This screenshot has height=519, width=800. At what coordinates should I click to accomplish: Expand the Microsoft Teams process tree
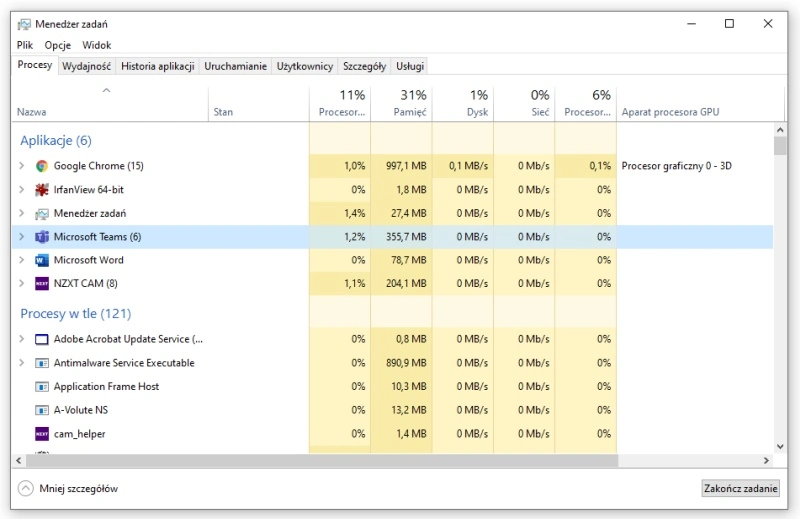point(21,237)
